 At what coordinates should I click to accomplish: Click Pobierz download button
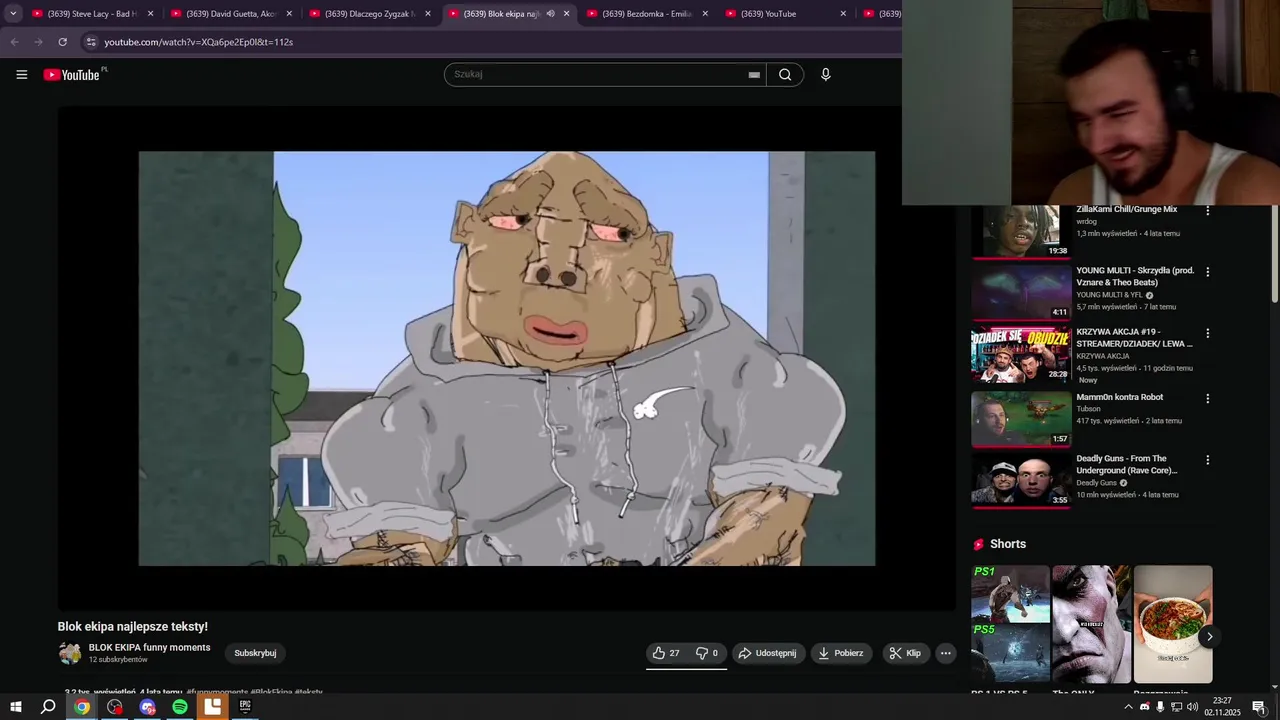(x=840, y=653)
